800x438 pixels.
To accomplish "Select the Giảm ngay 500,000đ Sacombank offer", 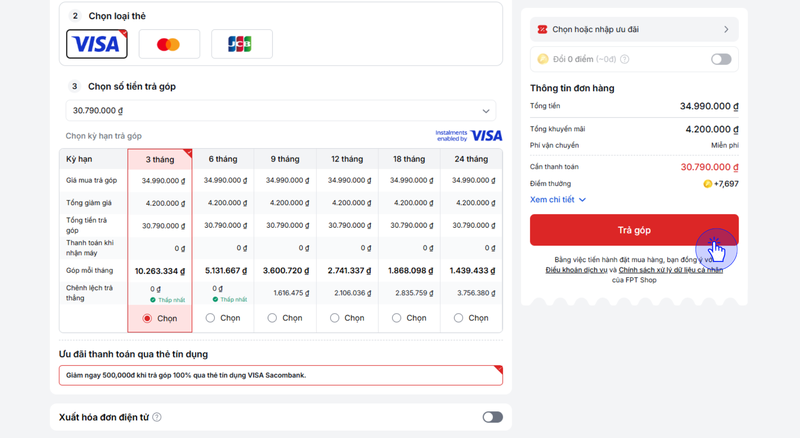I will pyautogui.click(x=281, y=375).
